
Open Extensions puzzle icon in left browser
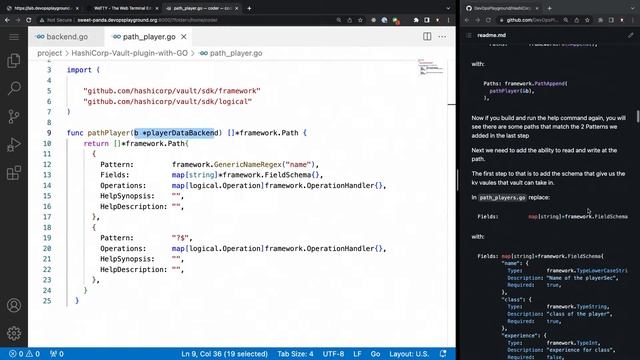pos(416,20)
